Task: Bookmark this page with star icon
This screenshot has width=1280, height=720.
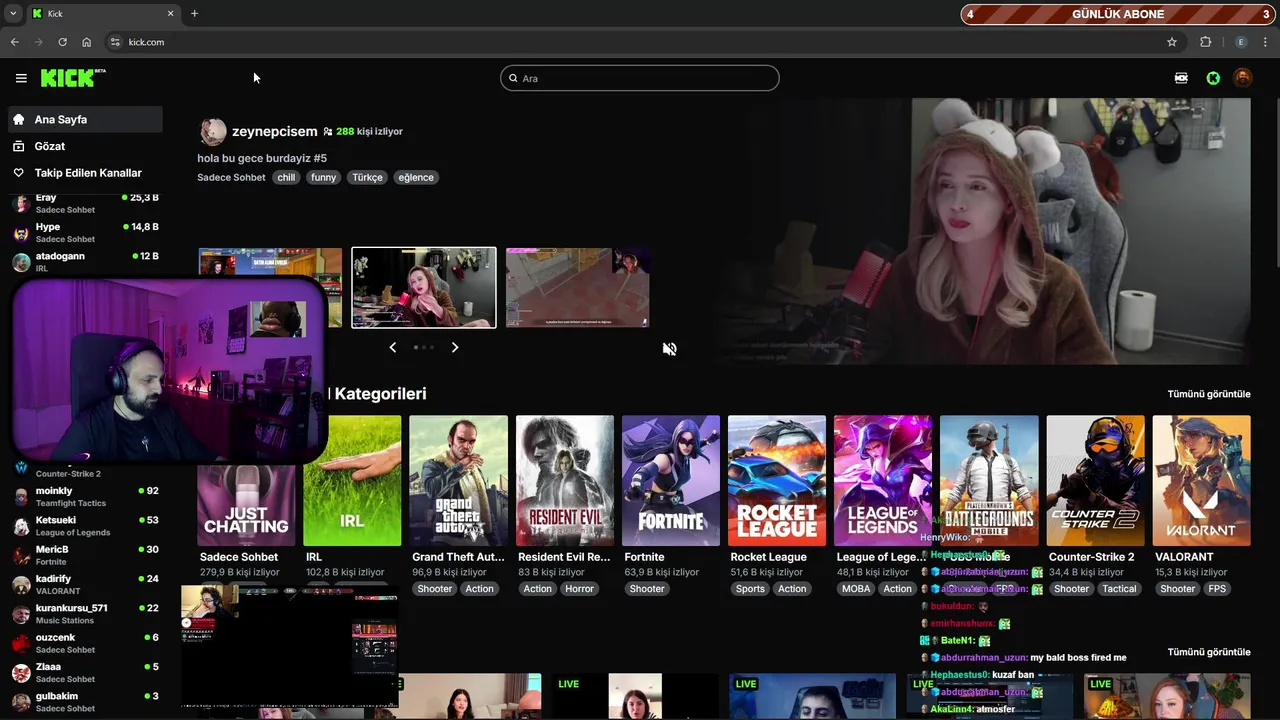Action: click(1172, 42)
